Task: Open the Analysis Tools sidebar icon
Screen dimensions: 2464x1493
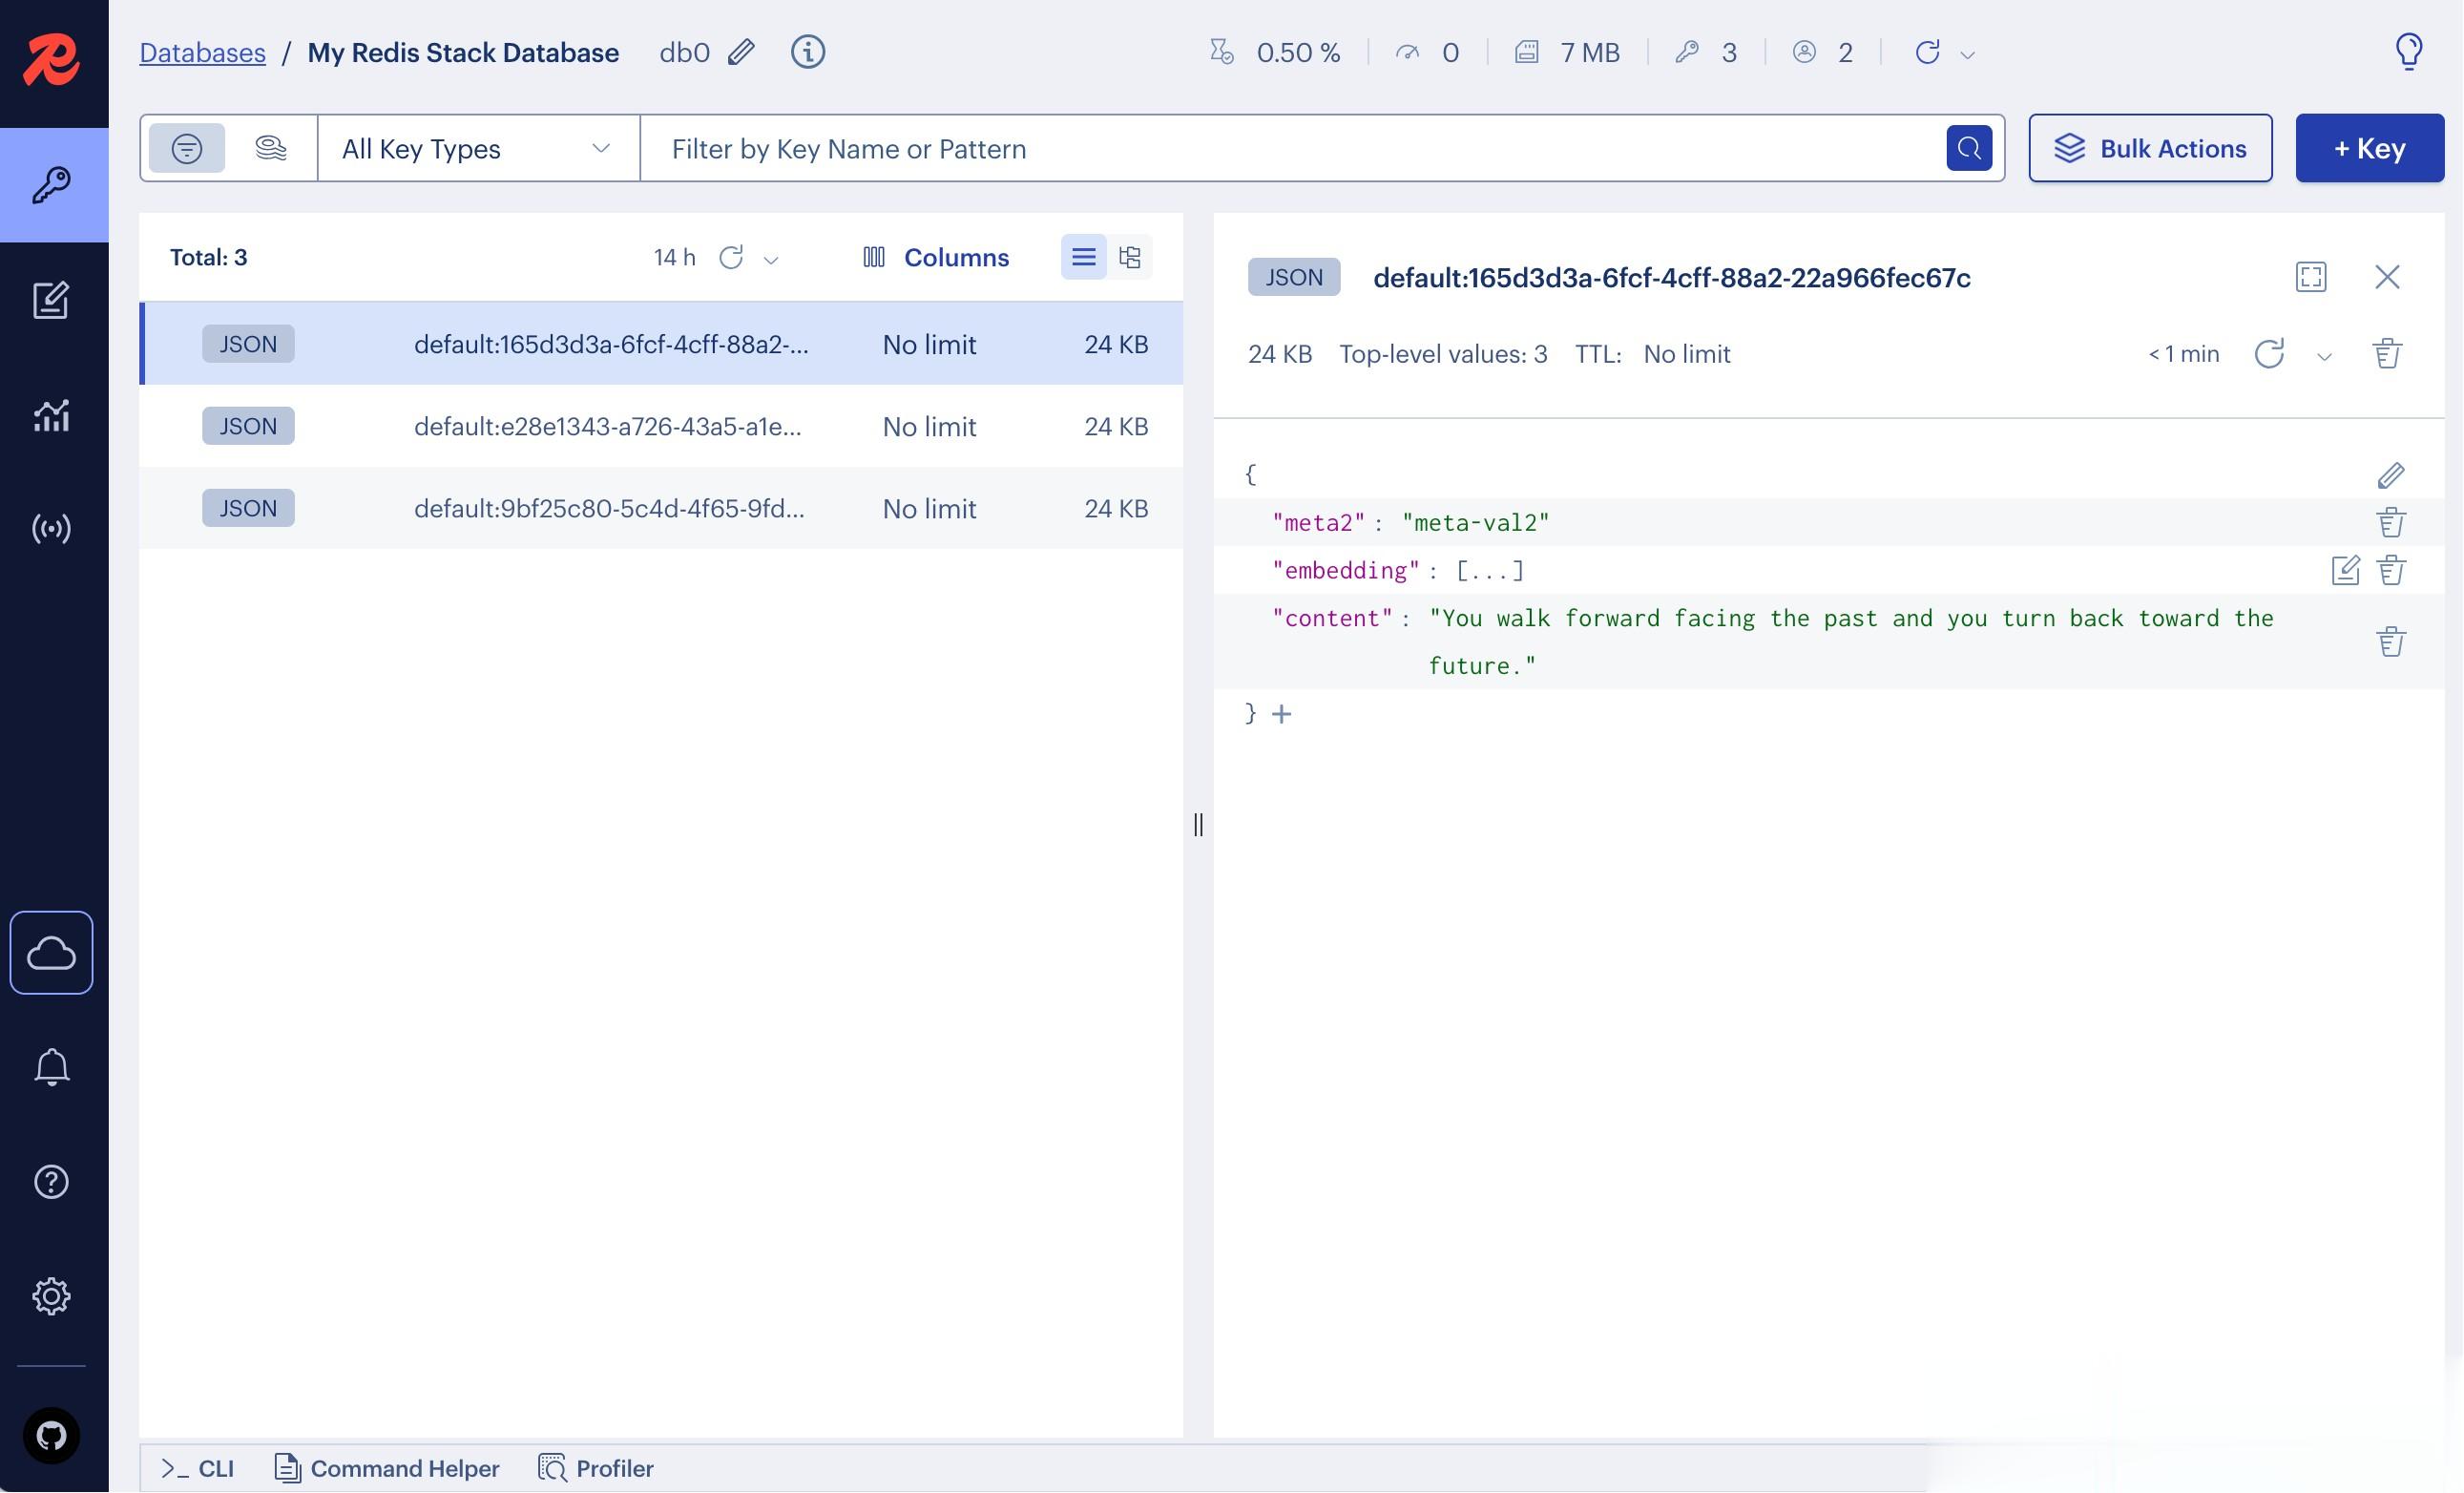Action: point(51,414)
